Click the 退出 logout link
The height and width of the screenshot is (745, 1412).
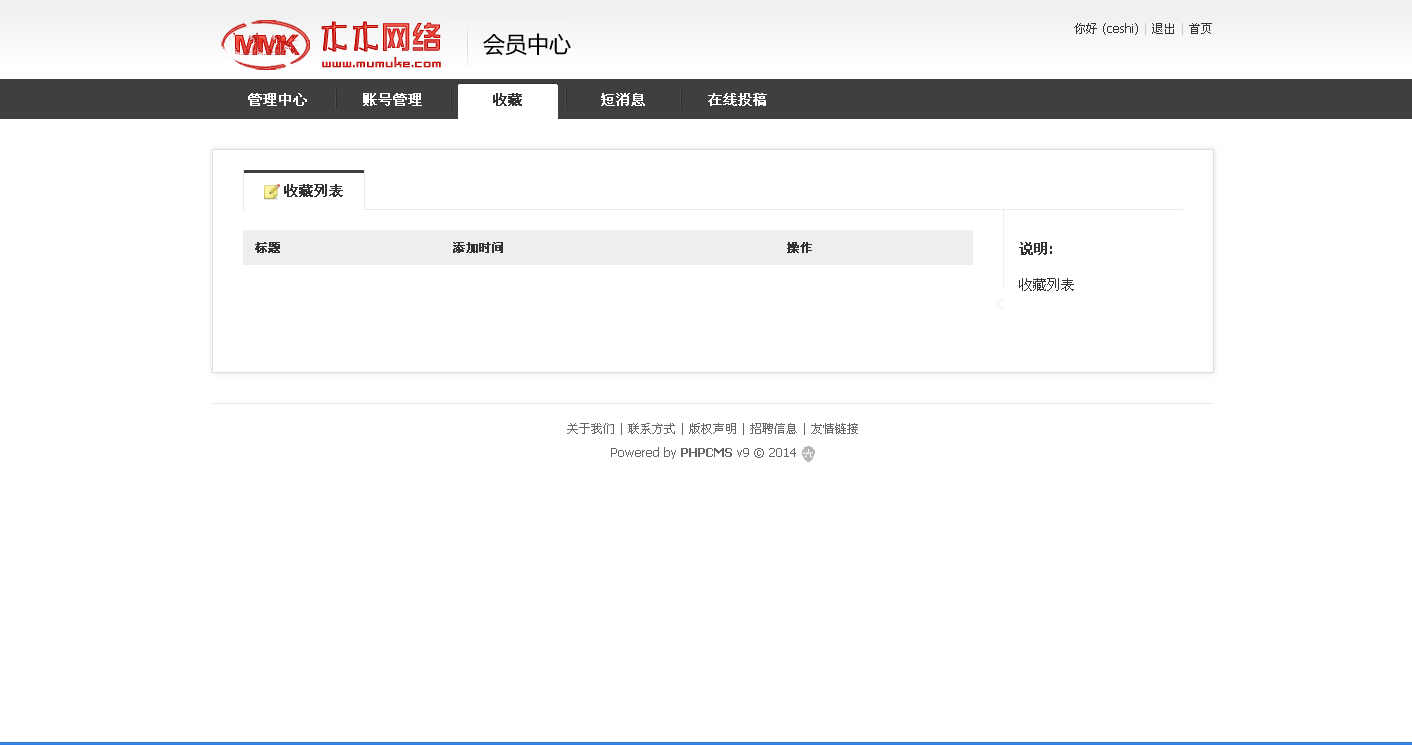pos(1163,29)
